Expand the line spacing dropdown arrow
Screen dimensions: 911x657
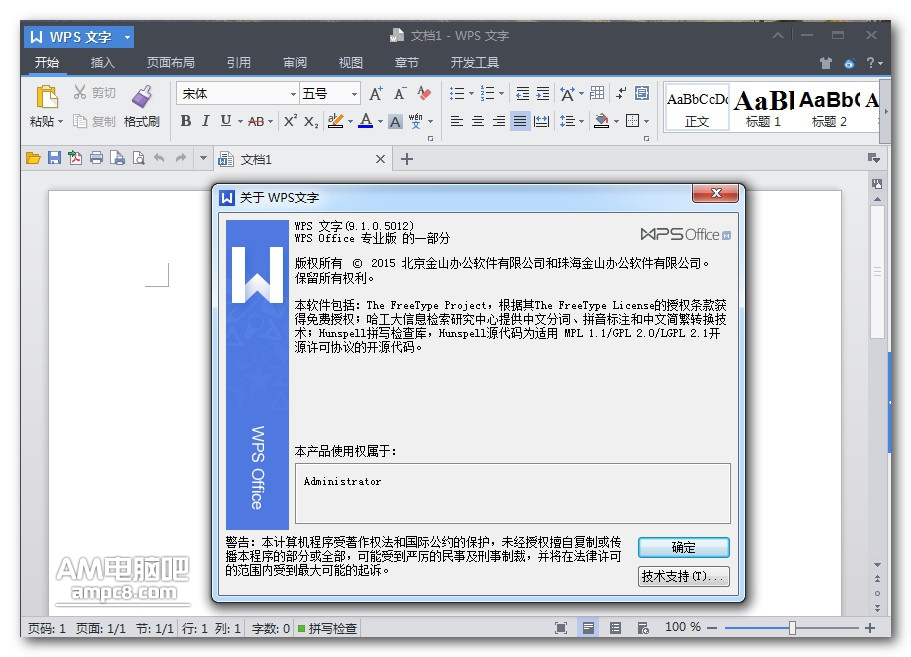581,121
